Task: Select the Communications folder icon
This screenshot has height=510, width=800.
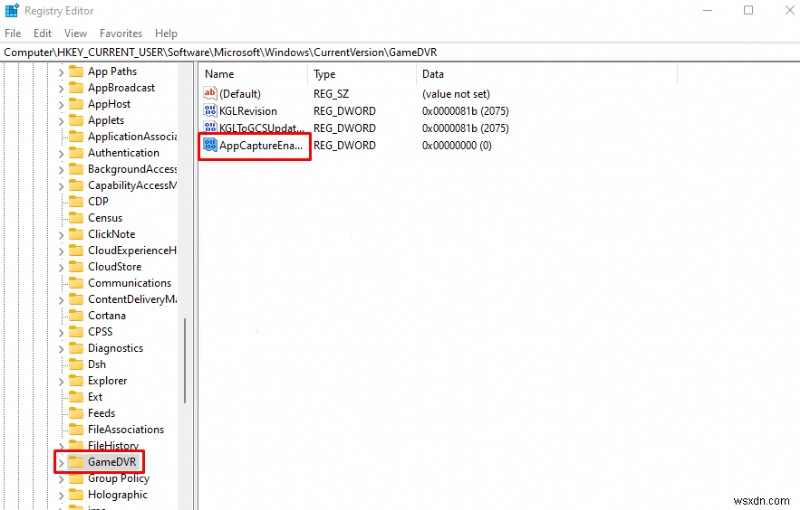Action: (x=76, y=283)
